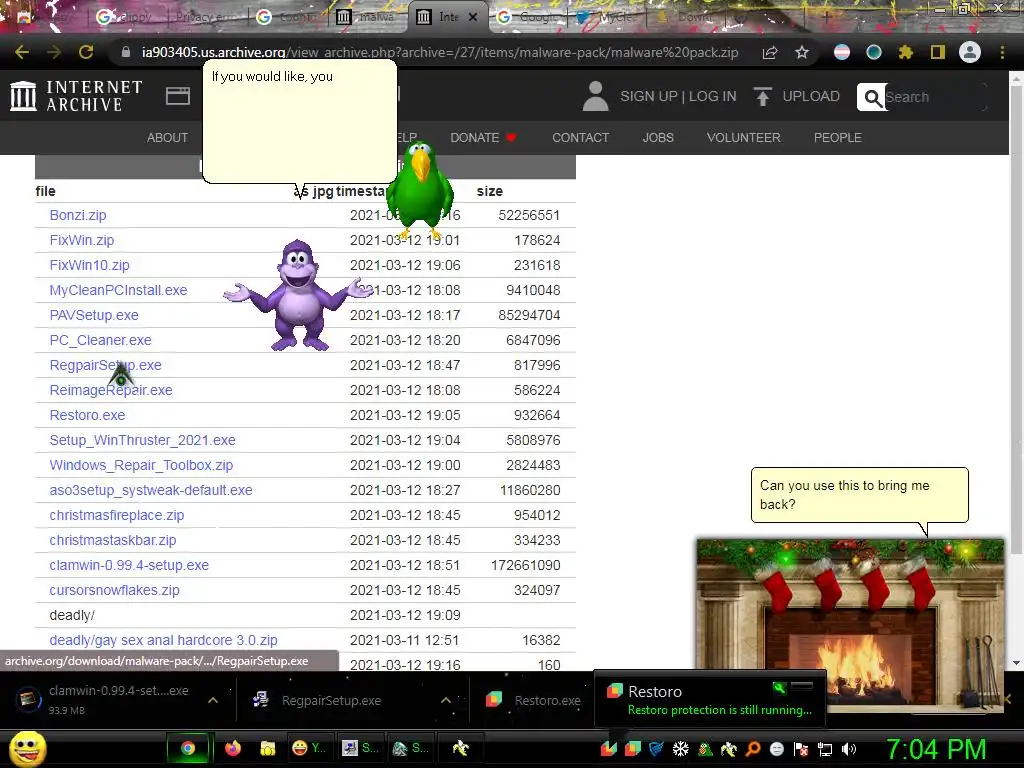Click the snowflake icon in system tray
The width and height of the screenshot is (1024, 768).
coord(680,749)
